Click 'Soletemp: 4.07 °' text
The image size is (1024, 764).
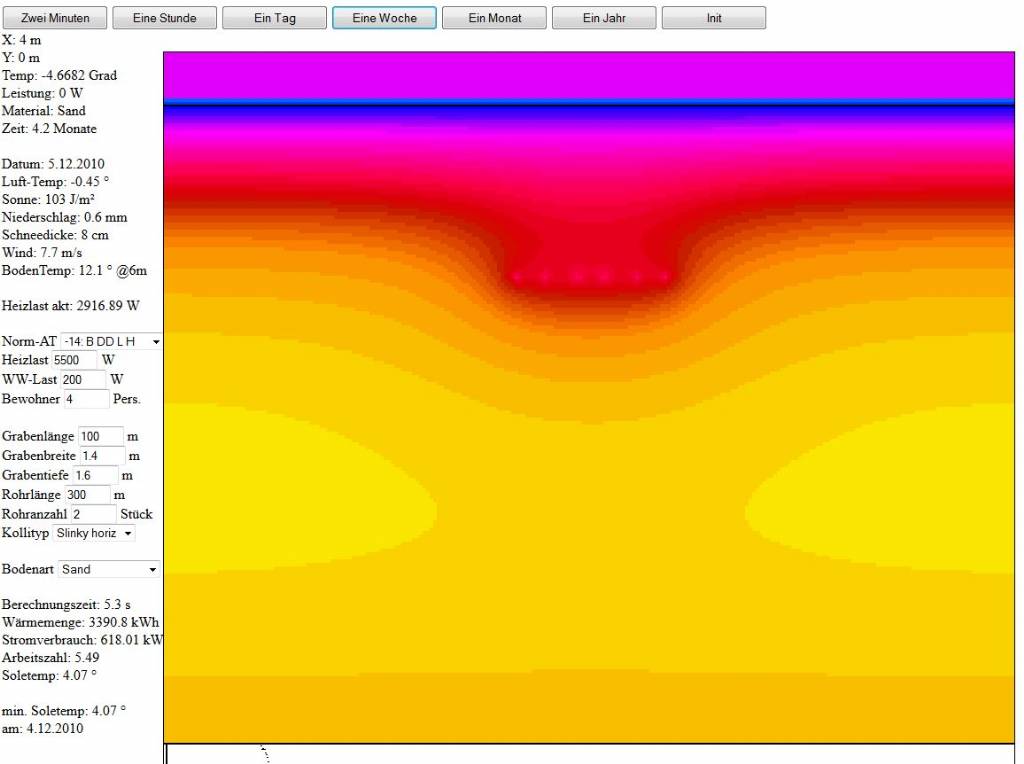point(49,675)
